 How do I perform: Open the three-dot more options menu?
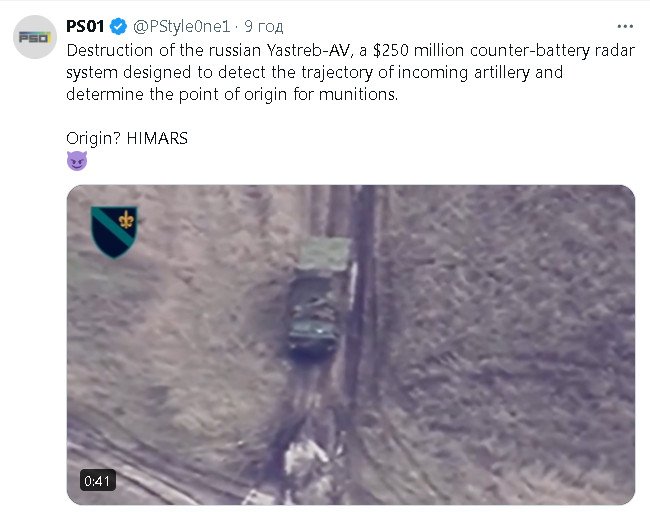coord(625,26)
